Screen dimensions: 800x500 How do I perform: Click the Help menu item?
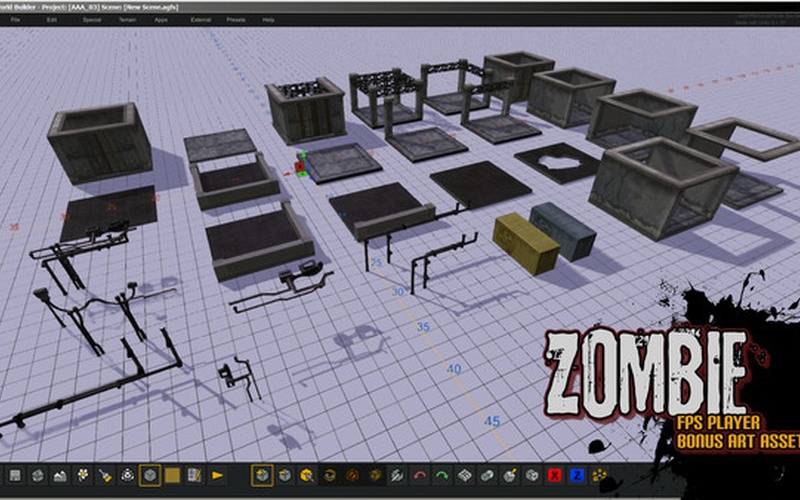click(268, 19)
